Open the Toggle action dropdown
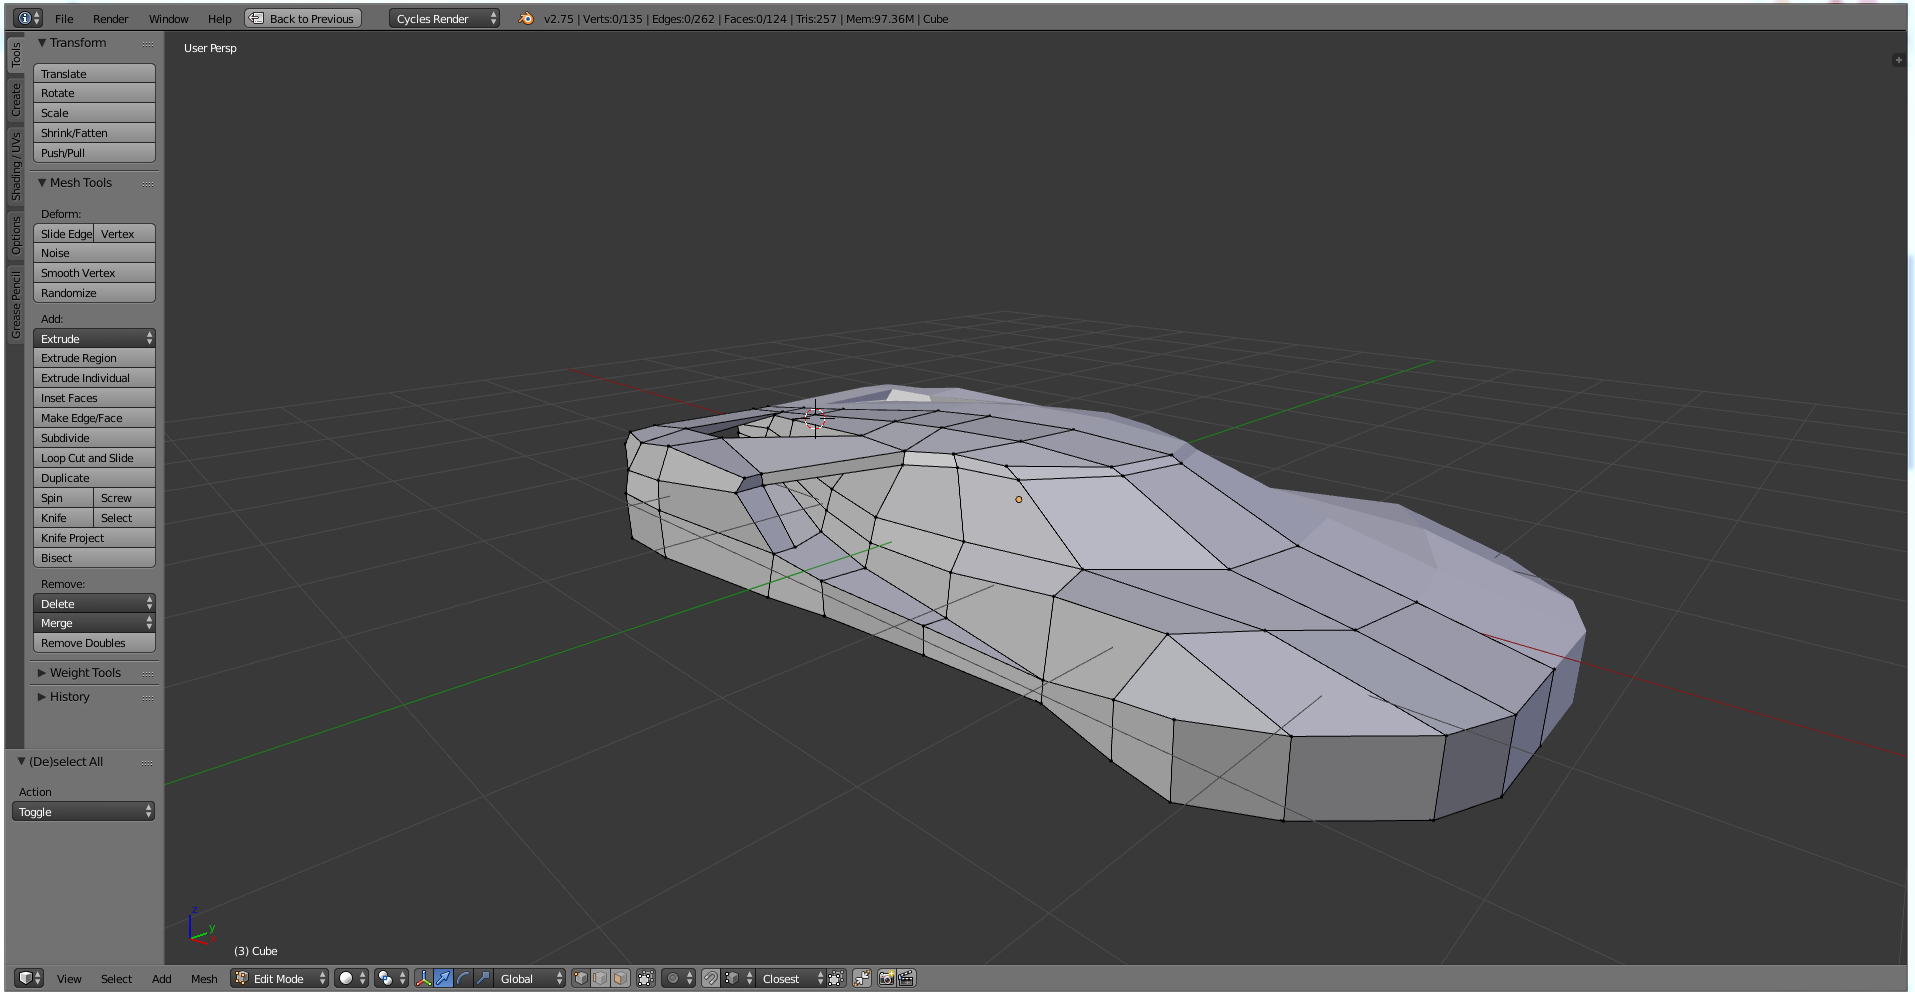 pos(83,811)
